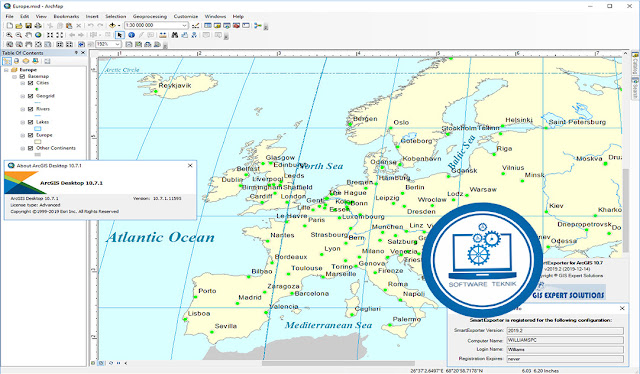Activate the Identify tool
The width and height of the screenshot is (640, 374).
click(x=131, y=35)
